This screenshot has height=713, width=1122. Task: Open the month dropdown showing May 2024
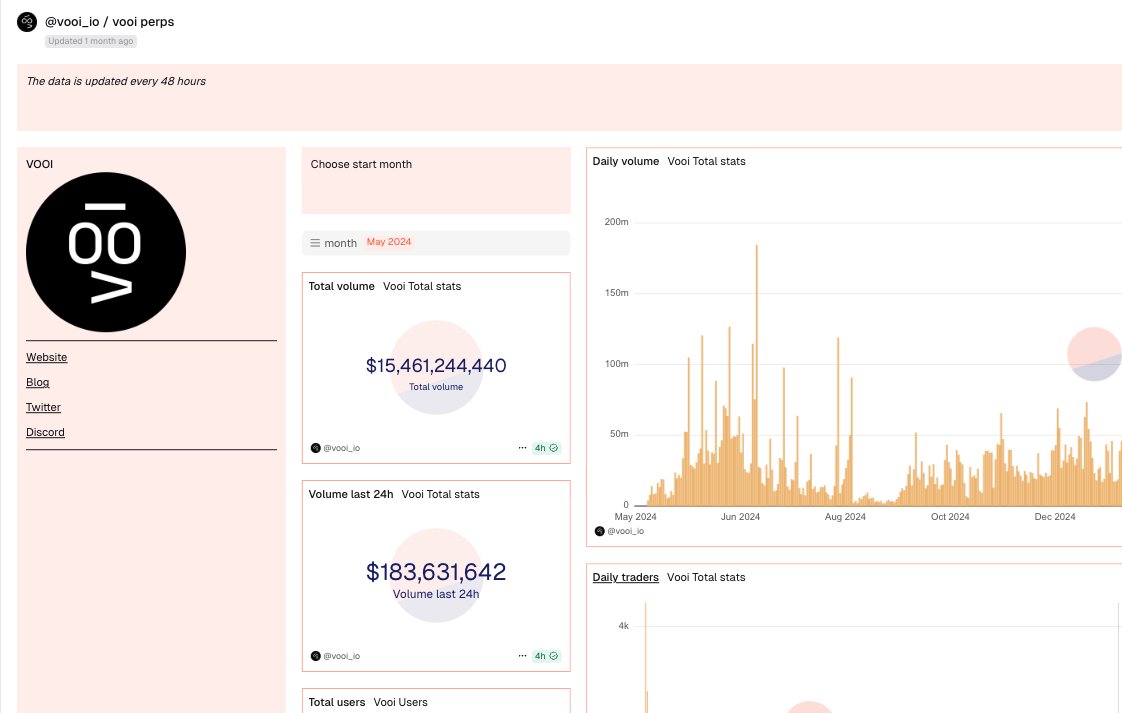pyautogui.click(x=389, y=242)
